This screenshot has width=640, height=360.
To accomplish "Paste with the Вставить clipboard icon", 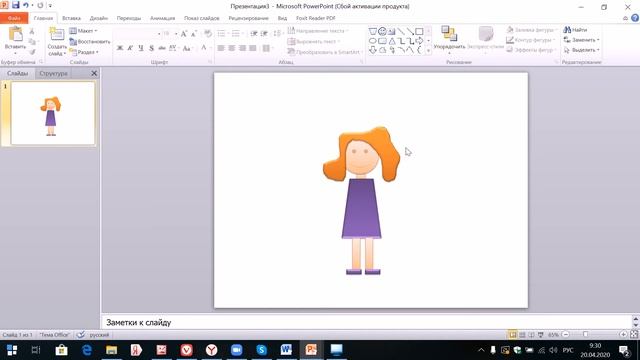I will [x=16, y=34].
